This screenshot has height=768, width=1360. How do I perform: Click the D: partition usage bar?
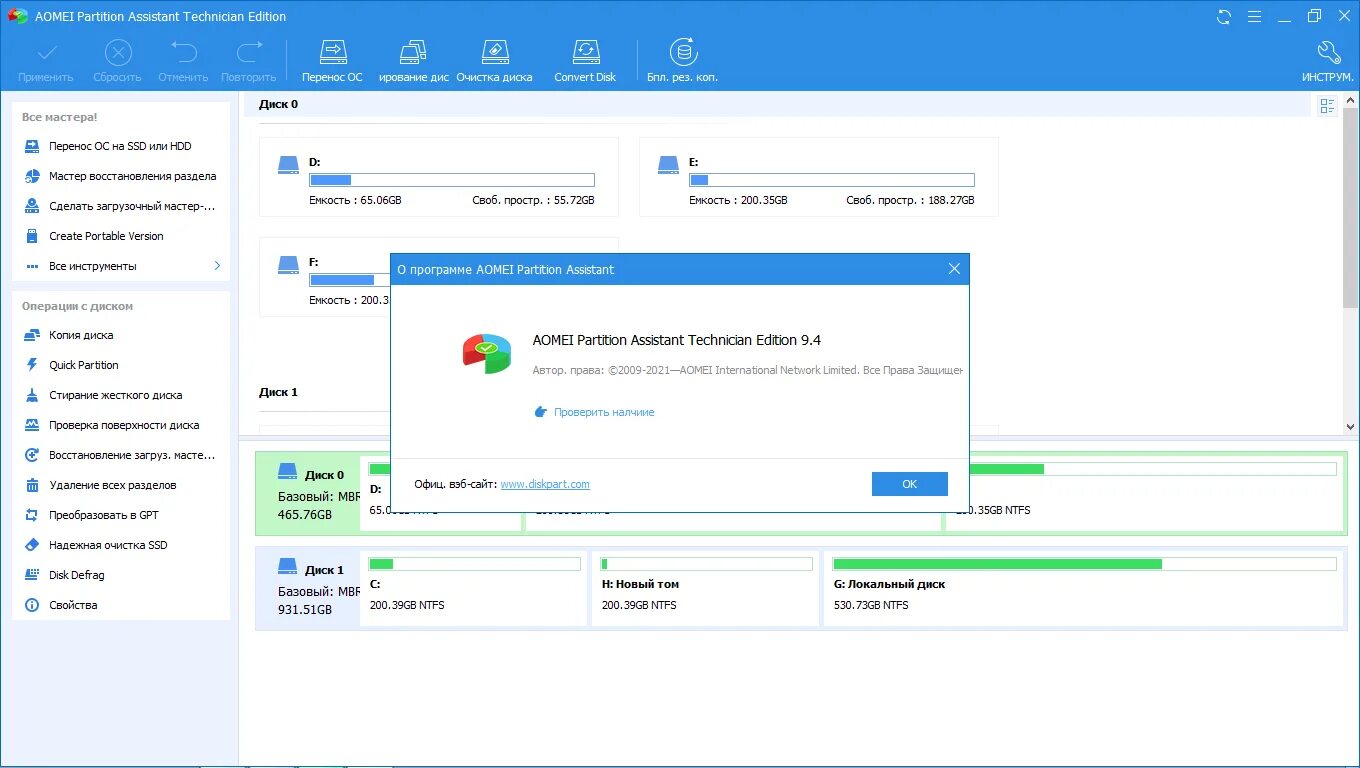(x=452, y=180)
